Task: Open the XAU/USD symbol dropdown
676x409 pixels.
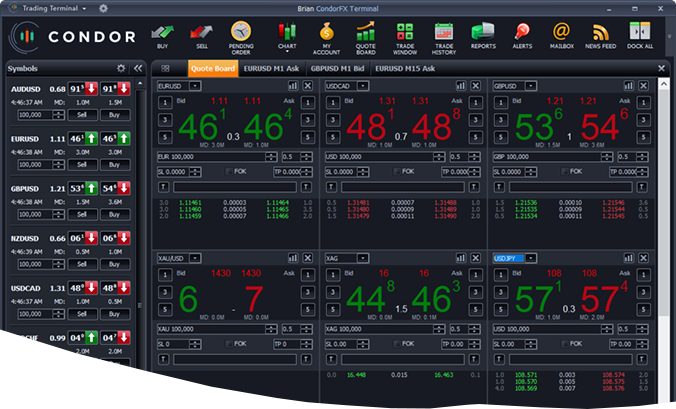Action: [x=195, y=258]
